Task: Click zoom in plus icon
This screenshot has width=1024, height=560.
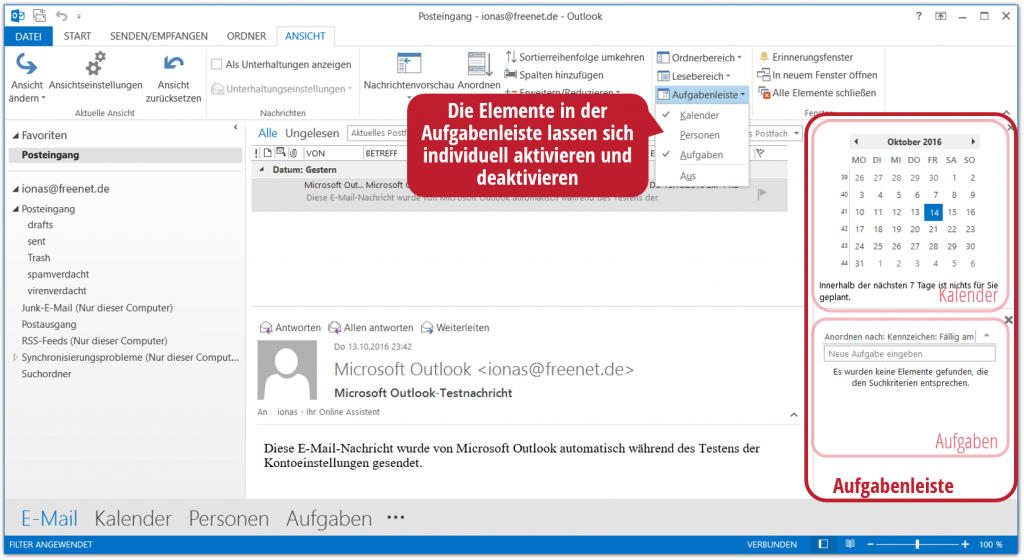Action: tap(965, 544)
